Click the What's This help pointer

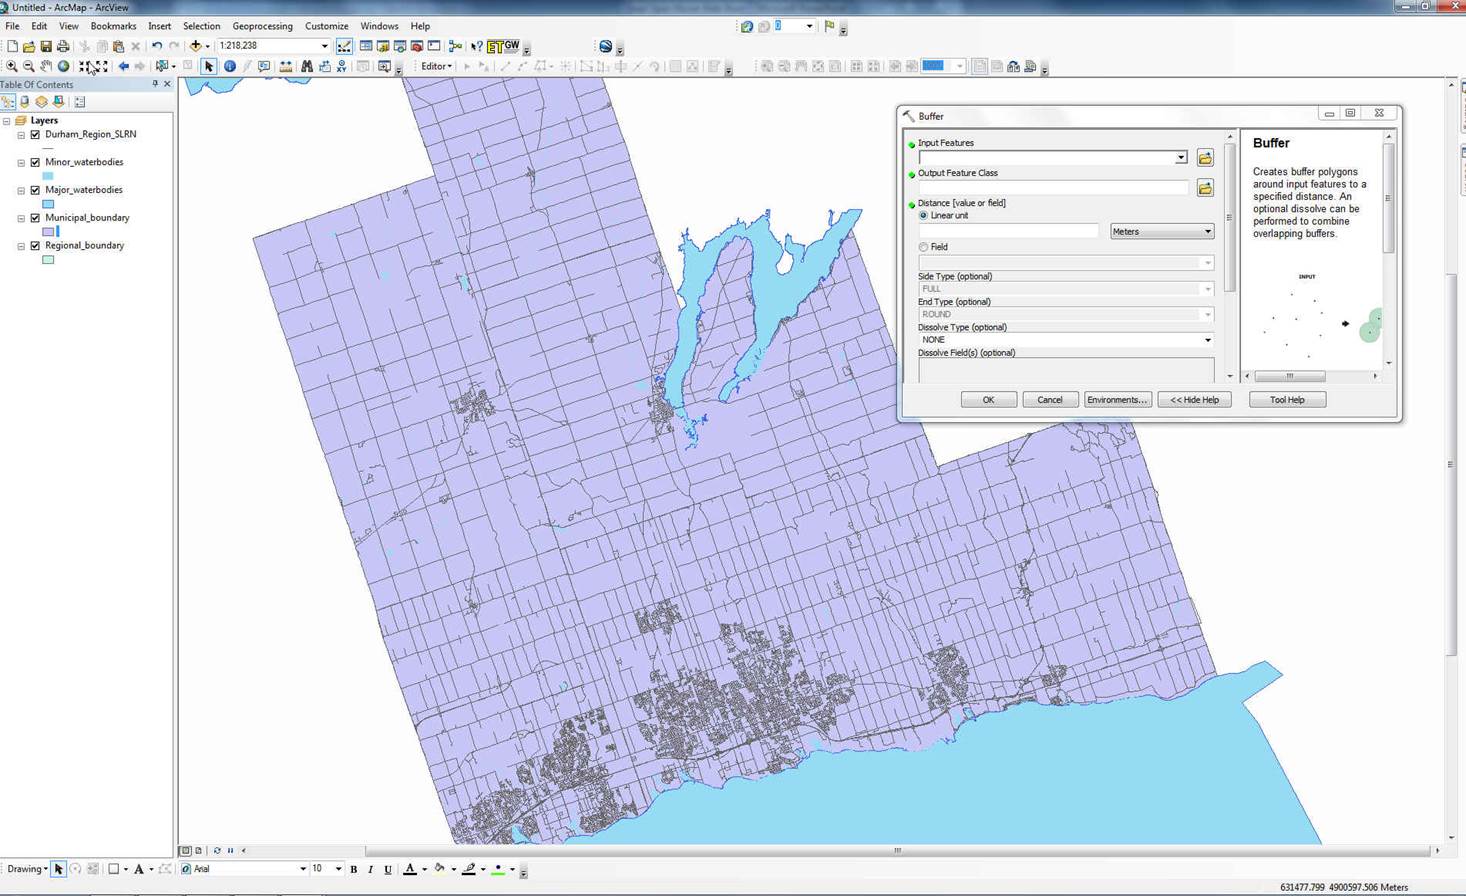(x=476, y=46)
